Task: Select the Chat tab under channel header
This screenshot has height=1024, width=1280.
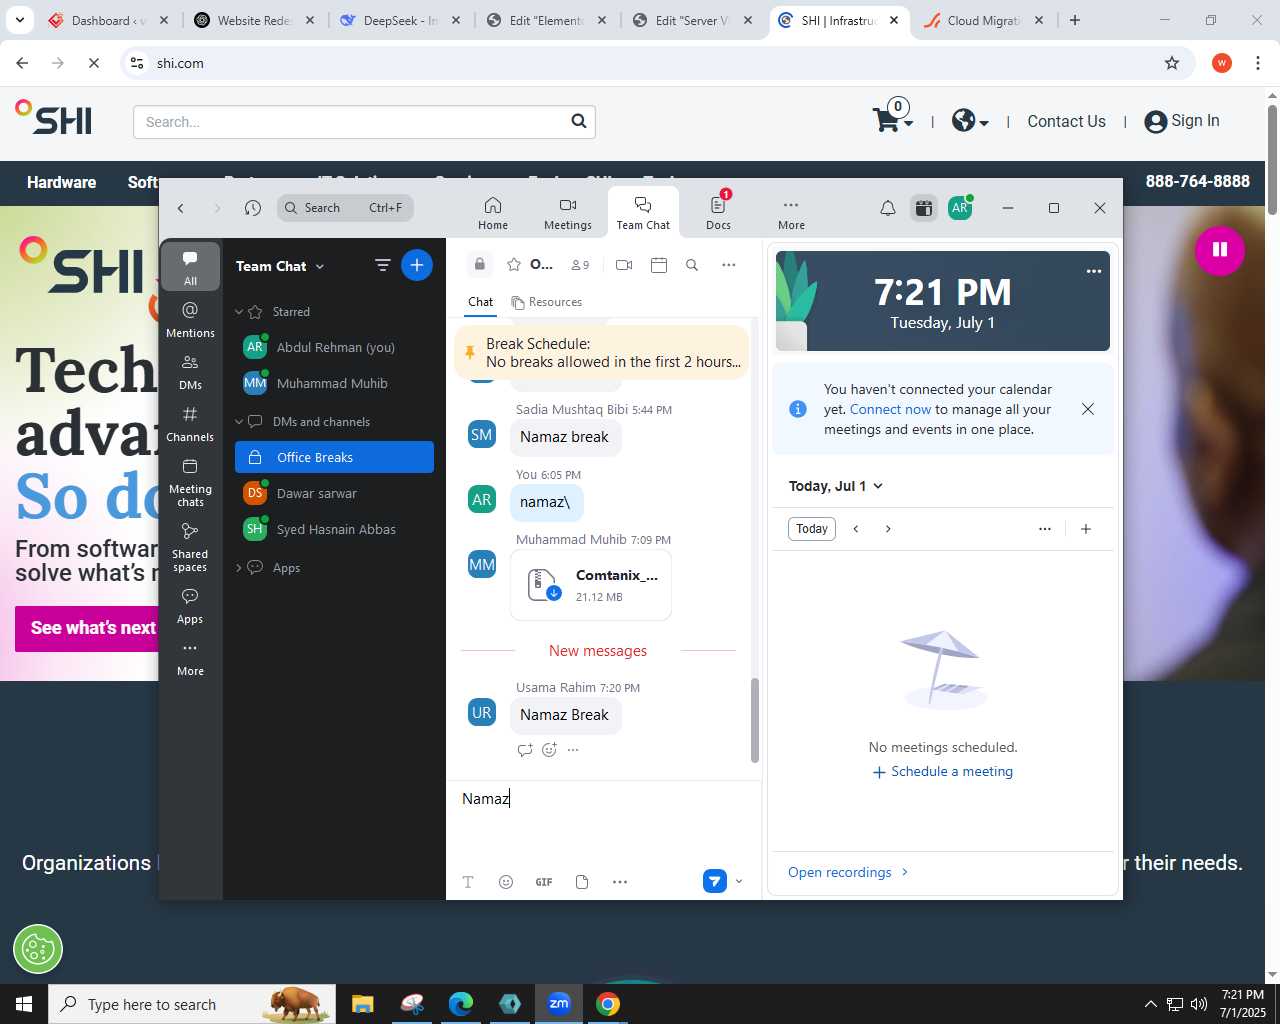Action: click(481, 302)
